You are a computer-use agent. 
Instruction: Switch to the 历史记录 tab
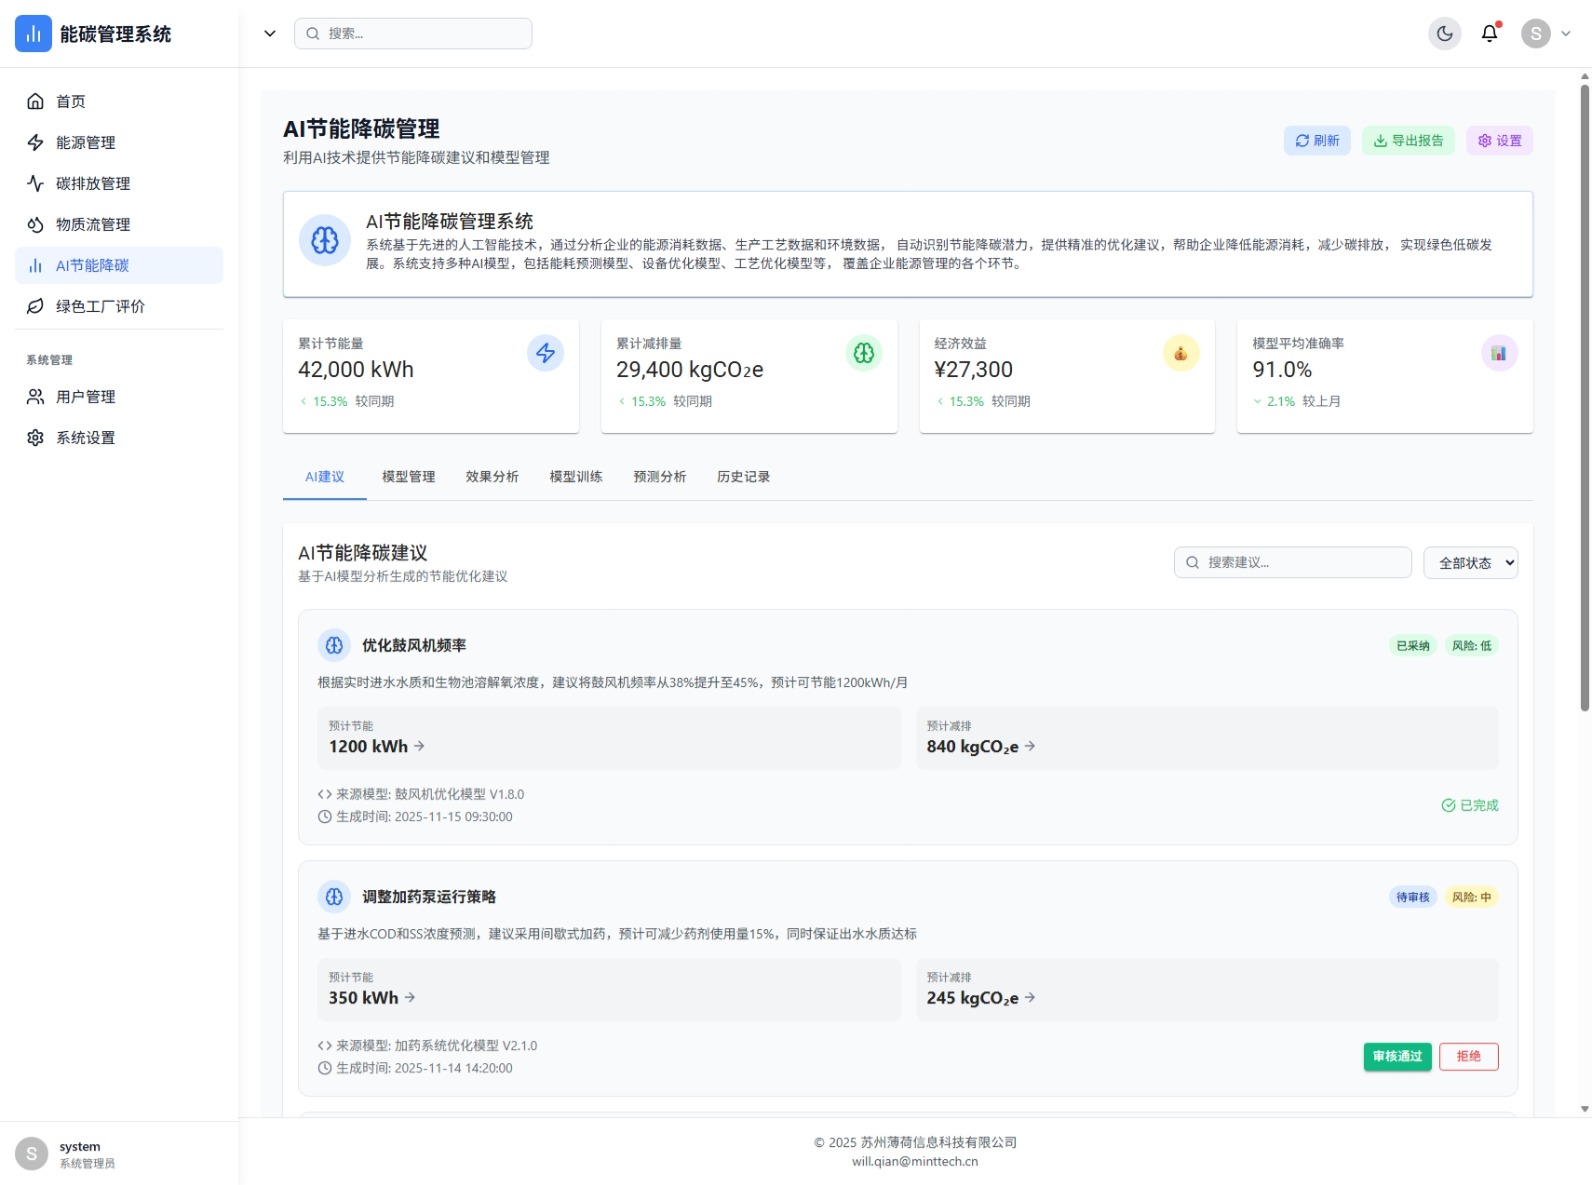743,477
